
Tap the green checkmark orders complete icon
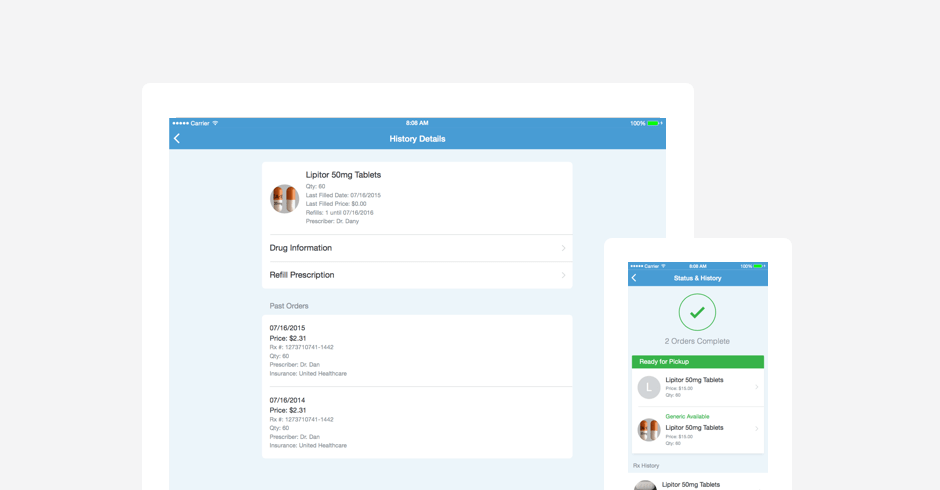[697, 312]
